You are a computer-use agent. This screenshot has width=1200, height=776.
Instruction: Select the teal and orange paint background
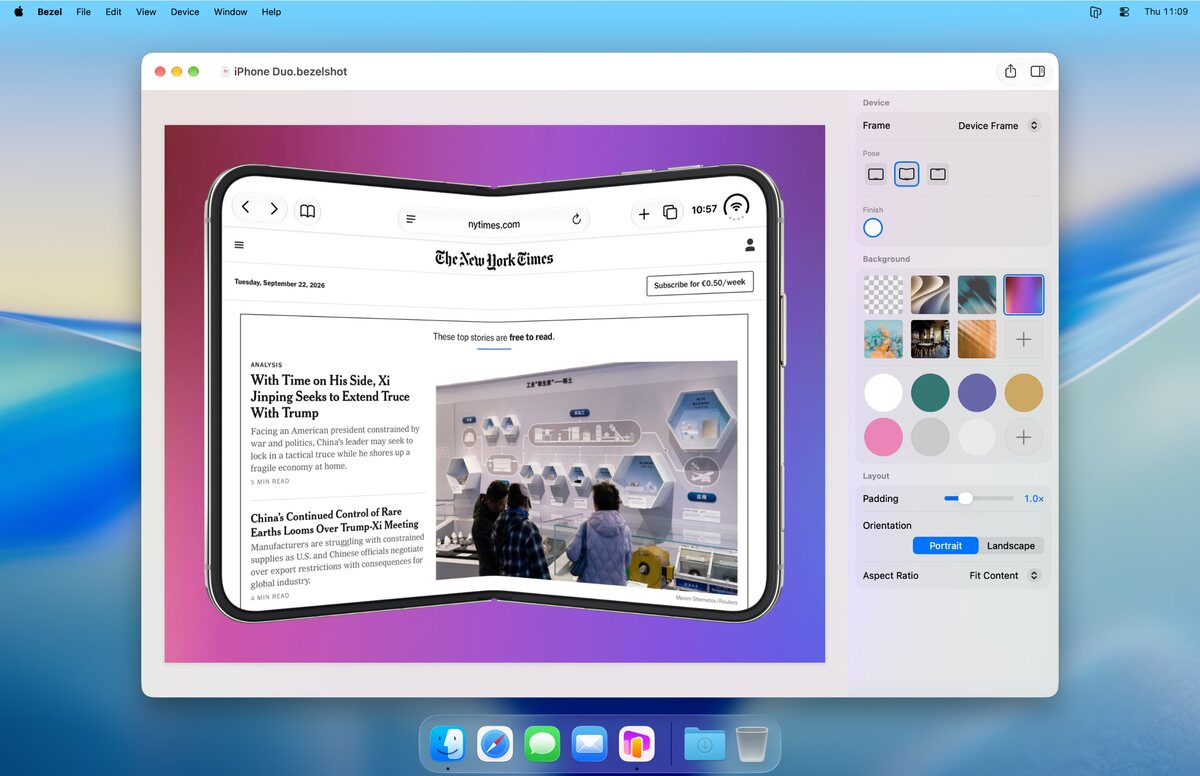[x=883, y=340]
